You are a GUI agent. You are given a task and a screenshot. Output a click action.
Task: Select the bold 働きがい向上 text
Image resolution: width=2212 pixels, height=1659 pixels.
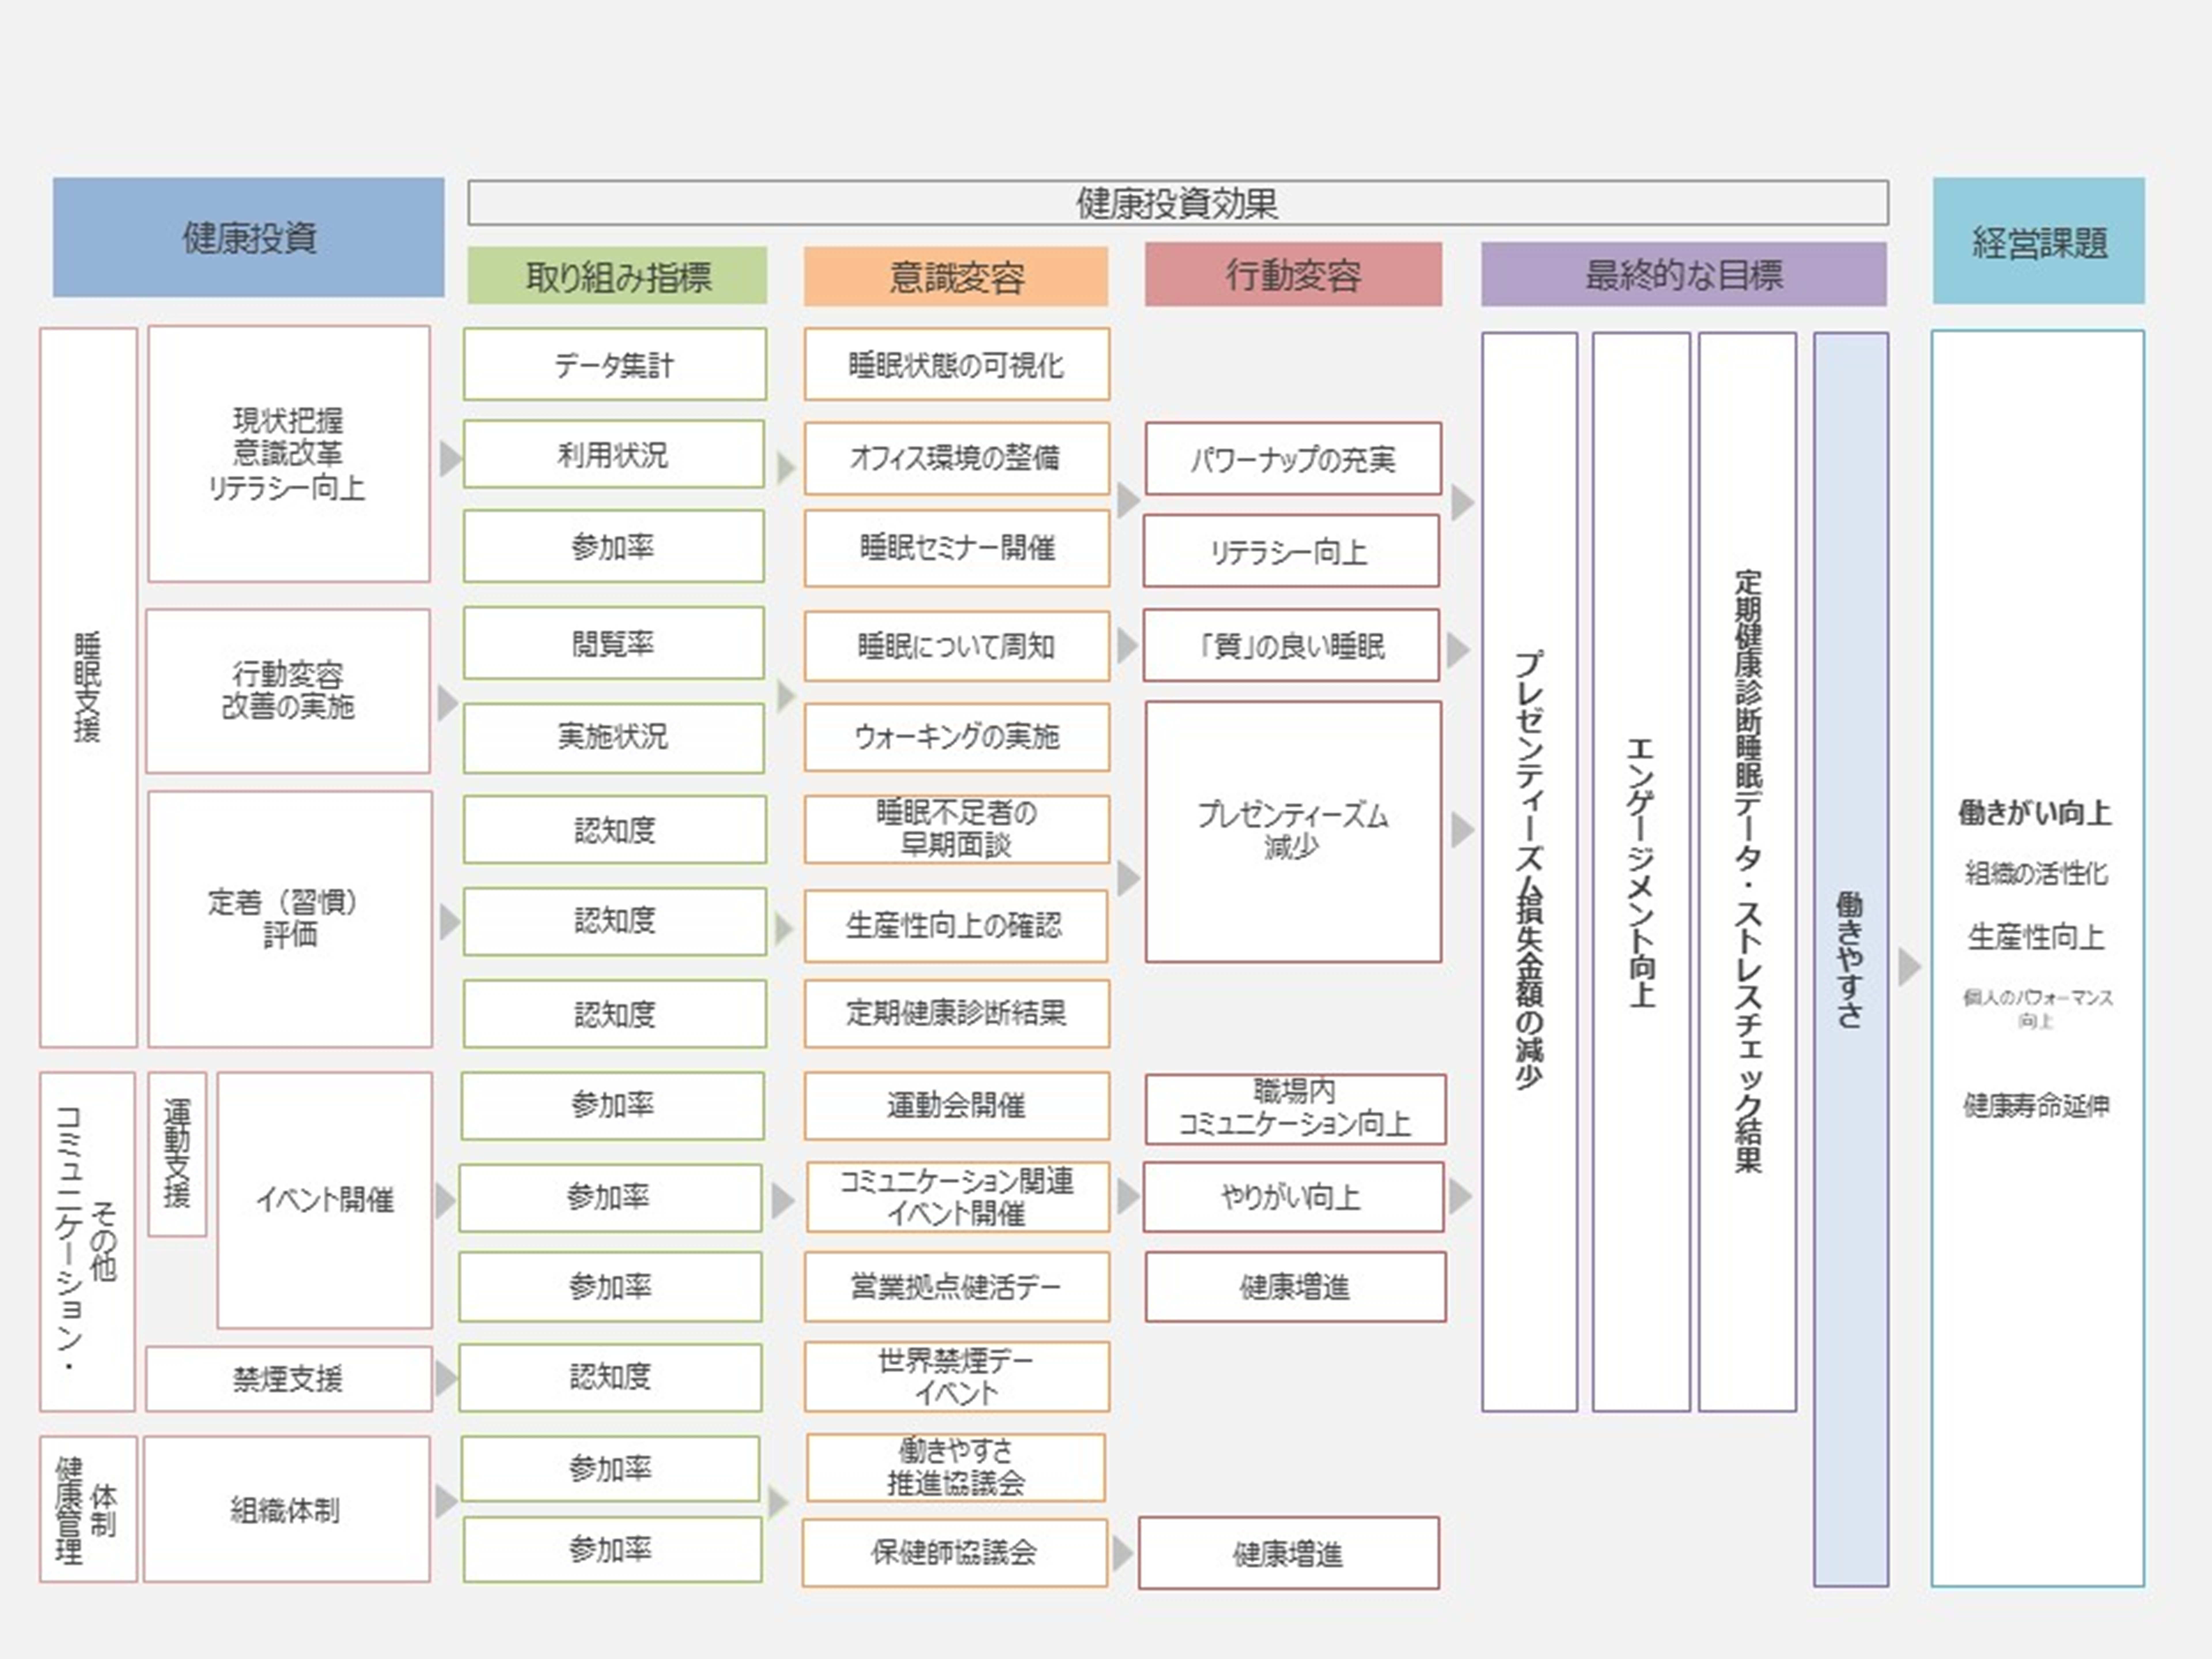point(2035,812)
